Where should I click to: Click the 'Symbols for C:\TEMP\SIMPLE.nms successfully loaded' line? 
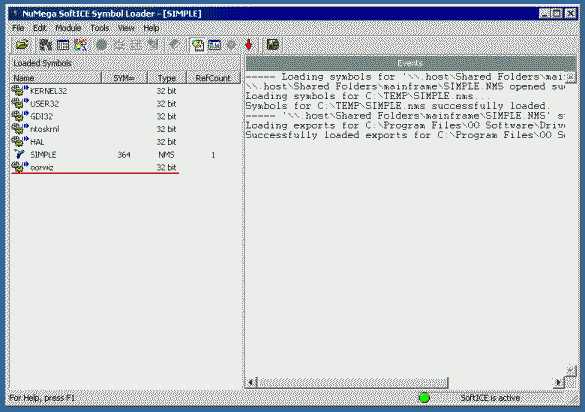click(398, 106)
